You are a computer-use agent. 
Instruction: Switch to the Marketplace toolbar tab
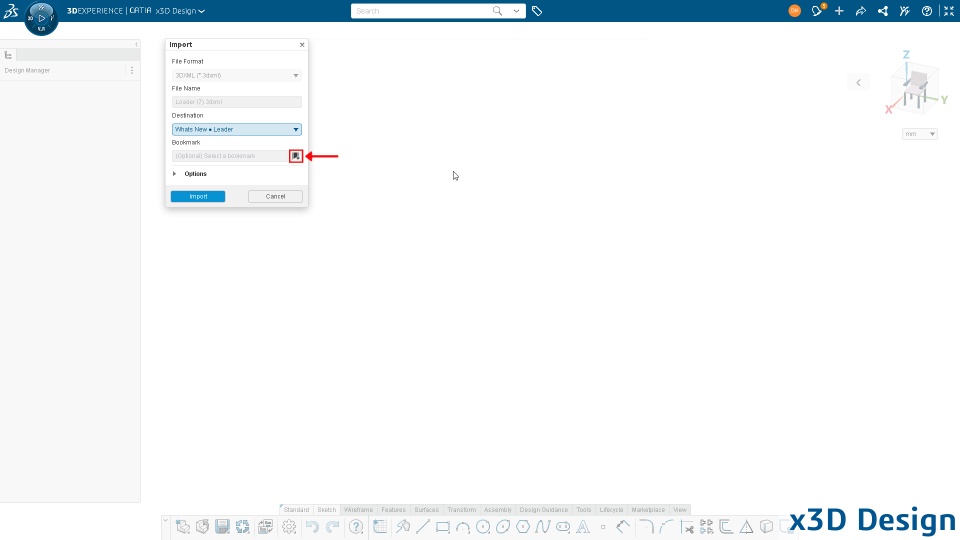coord(648,509)
